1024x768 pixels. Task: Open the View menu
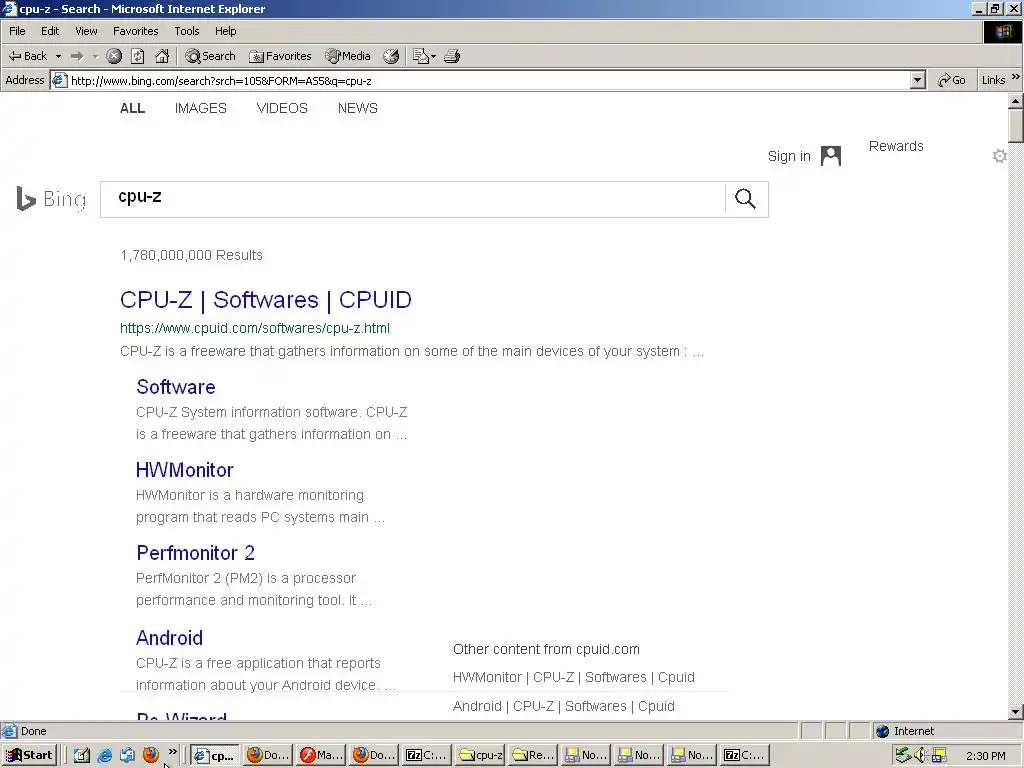click(86, 31)
